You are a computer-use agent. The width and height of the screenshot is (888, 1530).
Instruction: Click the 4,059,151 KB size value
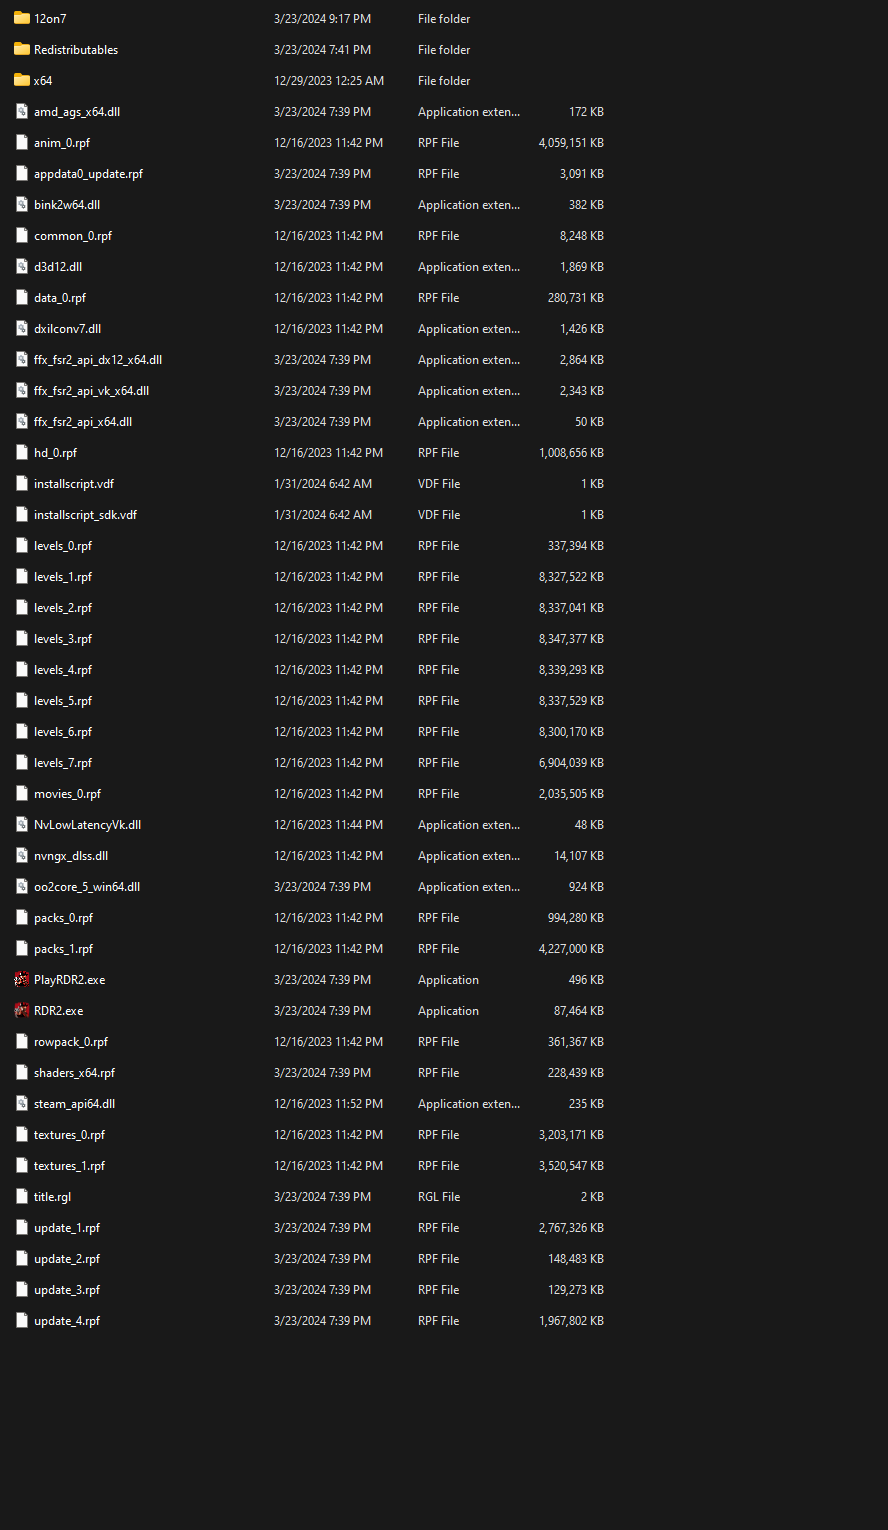click(x=571, y=143)
